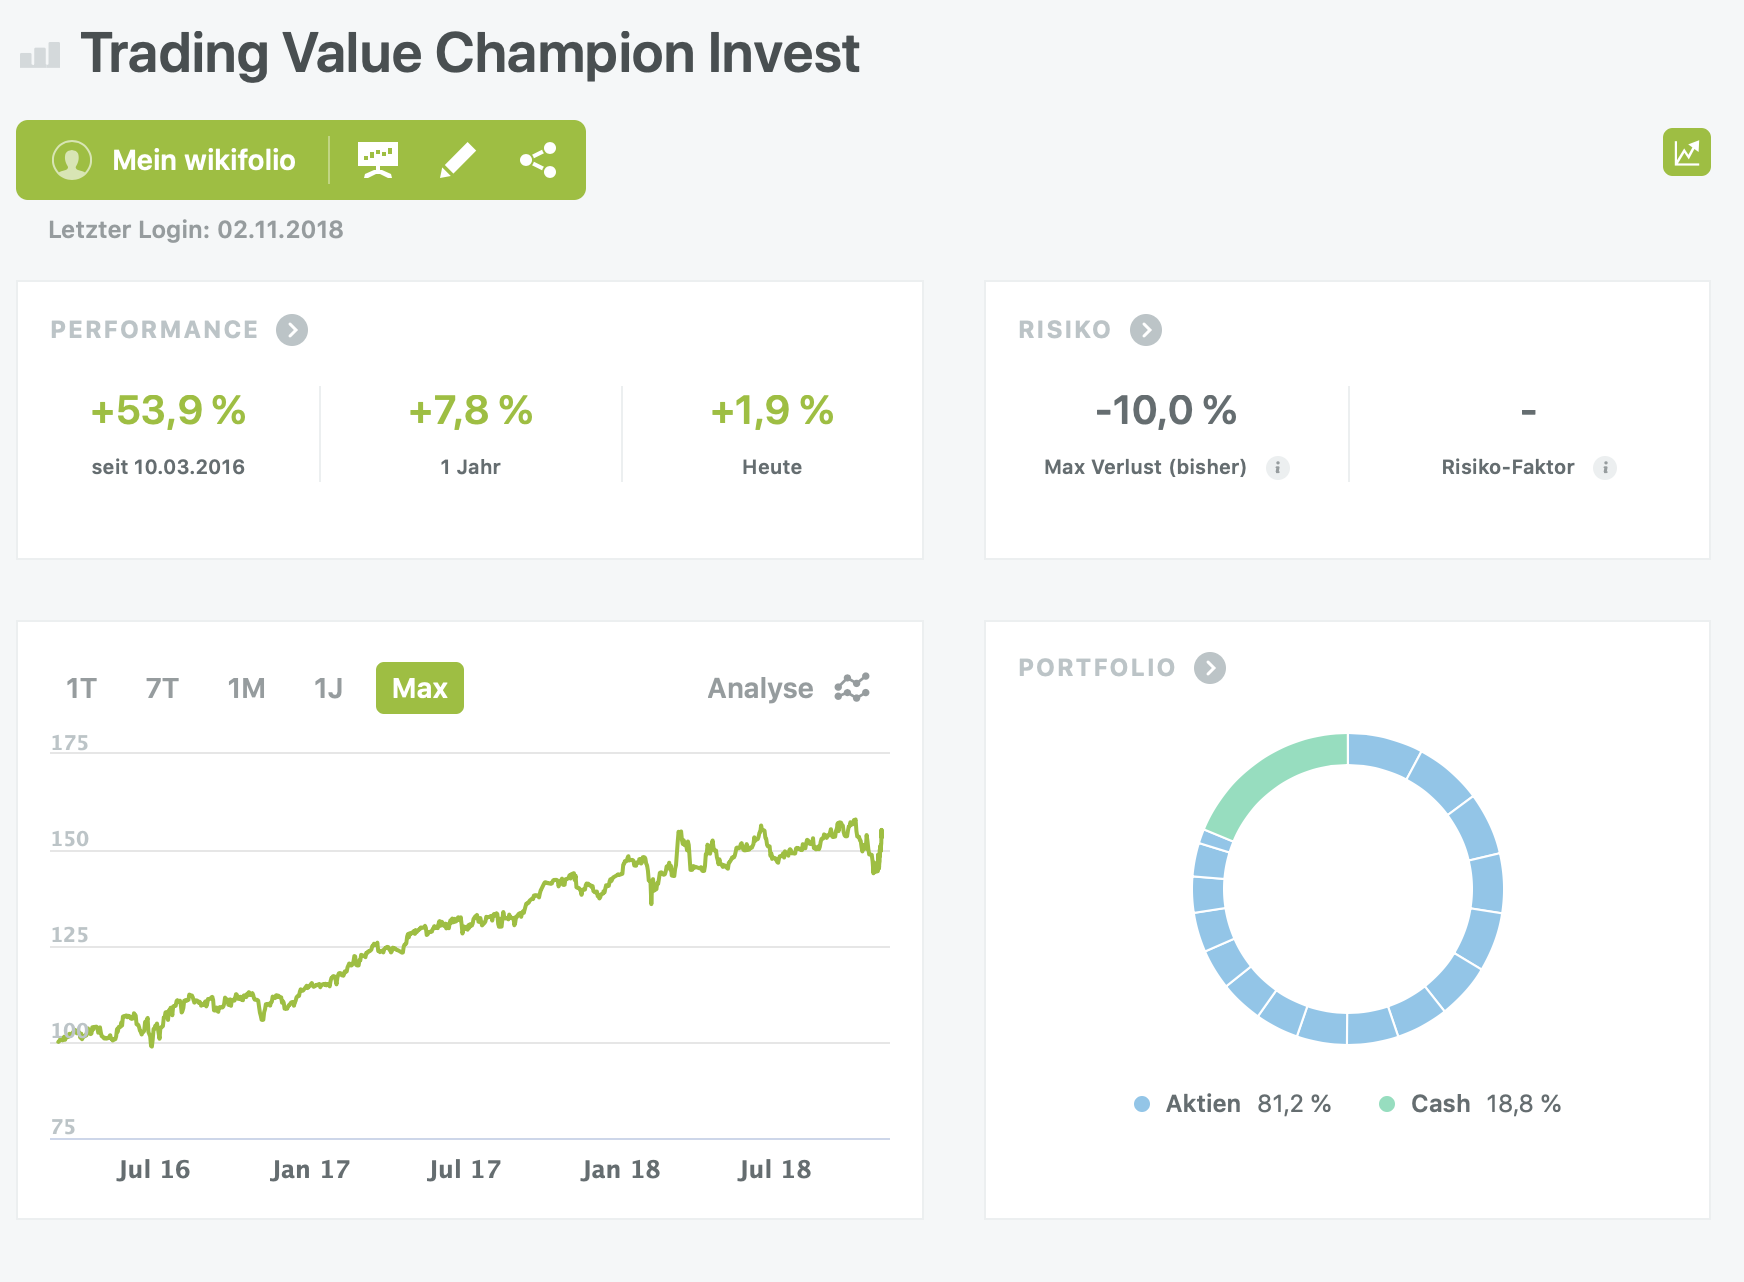The width and height of the screenshot is (1744, 1282).
Task: Switch chart to 1M range
Action: tap(246, 688)
